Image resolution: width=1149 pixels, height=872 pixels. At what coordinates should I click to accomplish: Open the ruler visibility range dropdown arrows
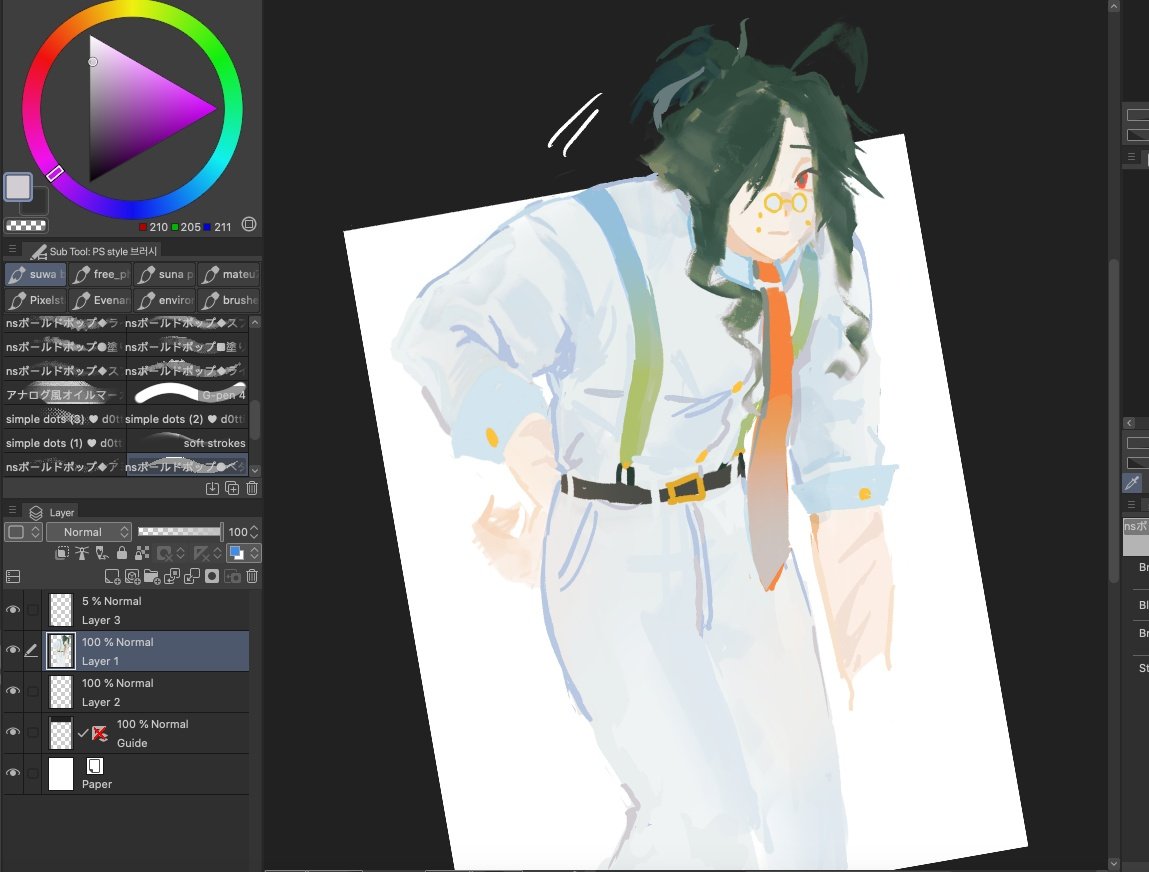click(x=217, y=553)
